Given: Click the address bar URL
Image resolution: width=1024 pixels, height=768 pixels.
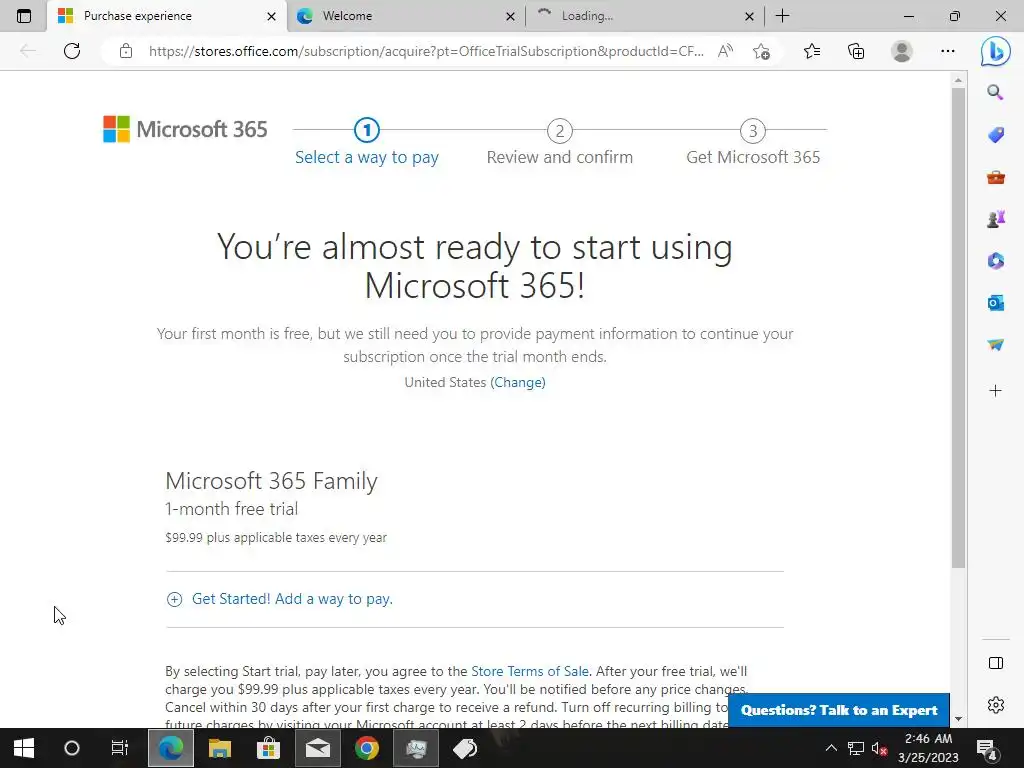Looking at the screenshot, I should coord(426,51).
